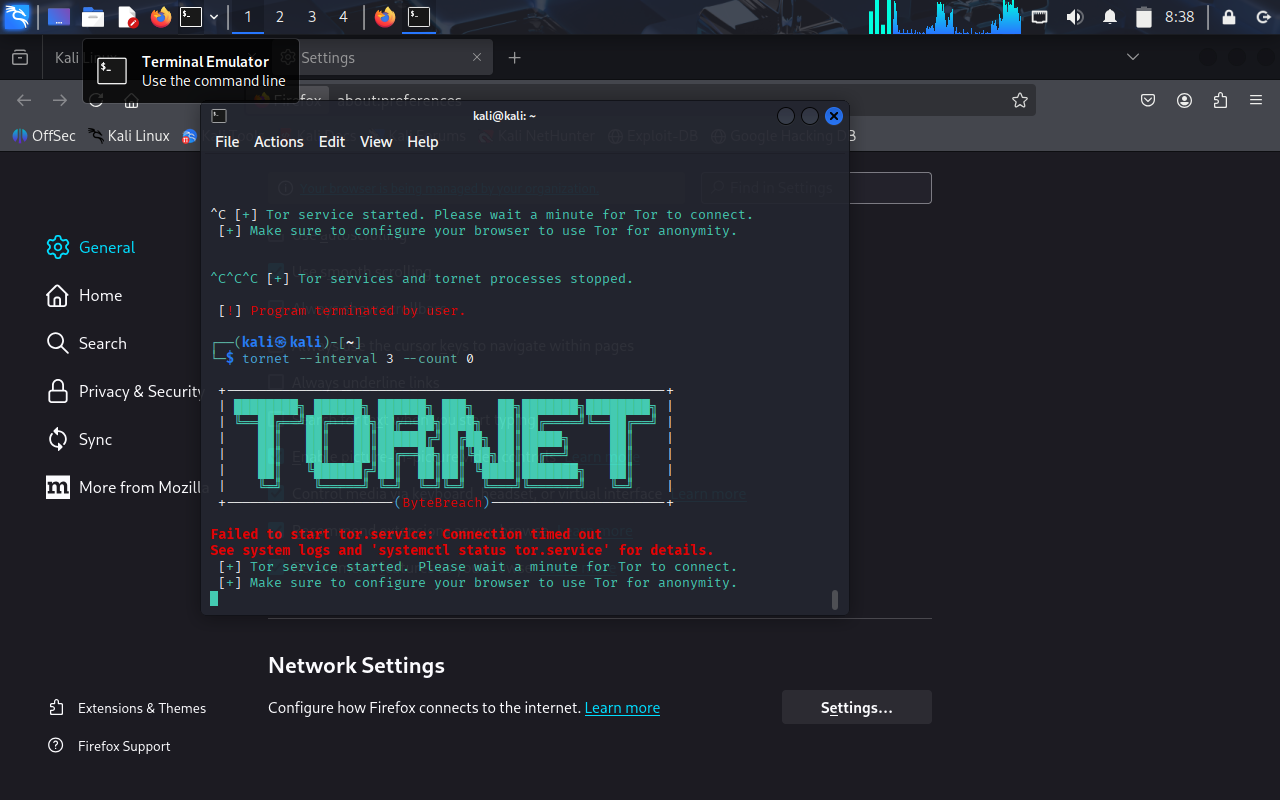Save the page to Pocket

pos(1147,100)
